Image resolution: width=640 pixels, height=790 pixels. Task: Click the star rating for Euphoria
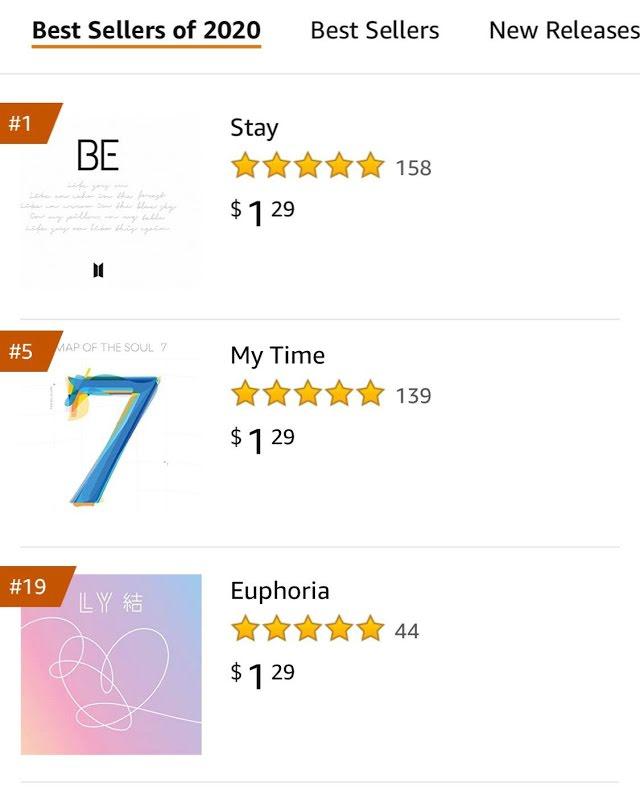[x=307, y=629]
